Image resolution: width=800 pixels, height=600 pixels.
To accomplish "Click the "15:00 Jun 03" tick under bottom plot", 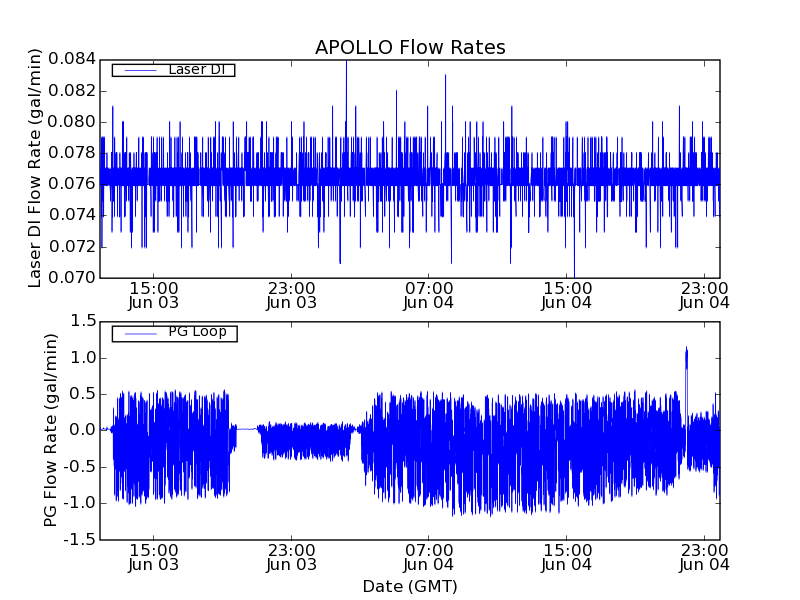I will coord(153,557).
